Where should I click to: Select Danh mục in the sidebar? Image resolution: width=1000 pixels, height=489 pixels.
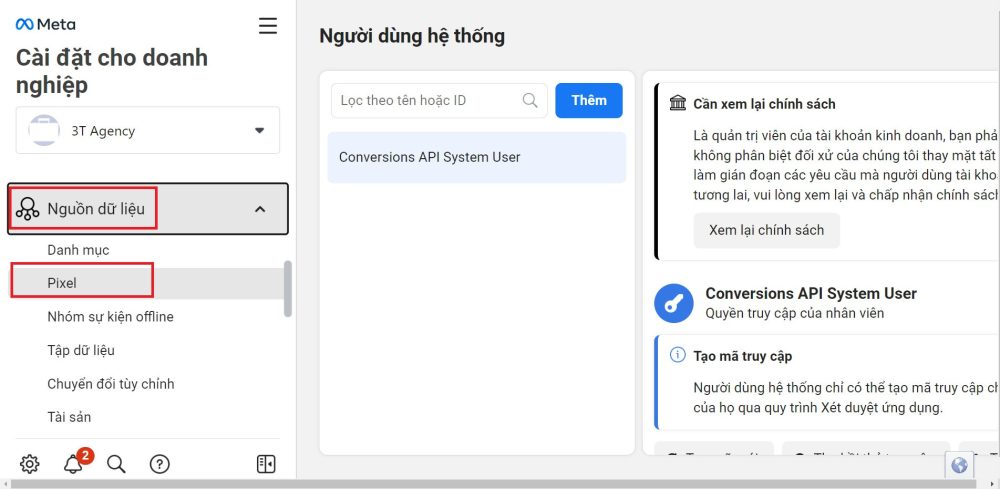(78, 250)
